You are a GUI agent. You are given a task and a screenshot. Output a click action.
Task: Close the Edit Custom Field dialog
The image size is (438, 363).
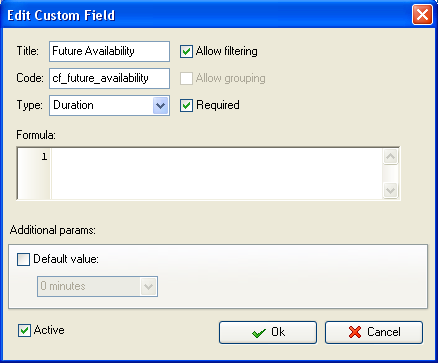tap(422, 15)
